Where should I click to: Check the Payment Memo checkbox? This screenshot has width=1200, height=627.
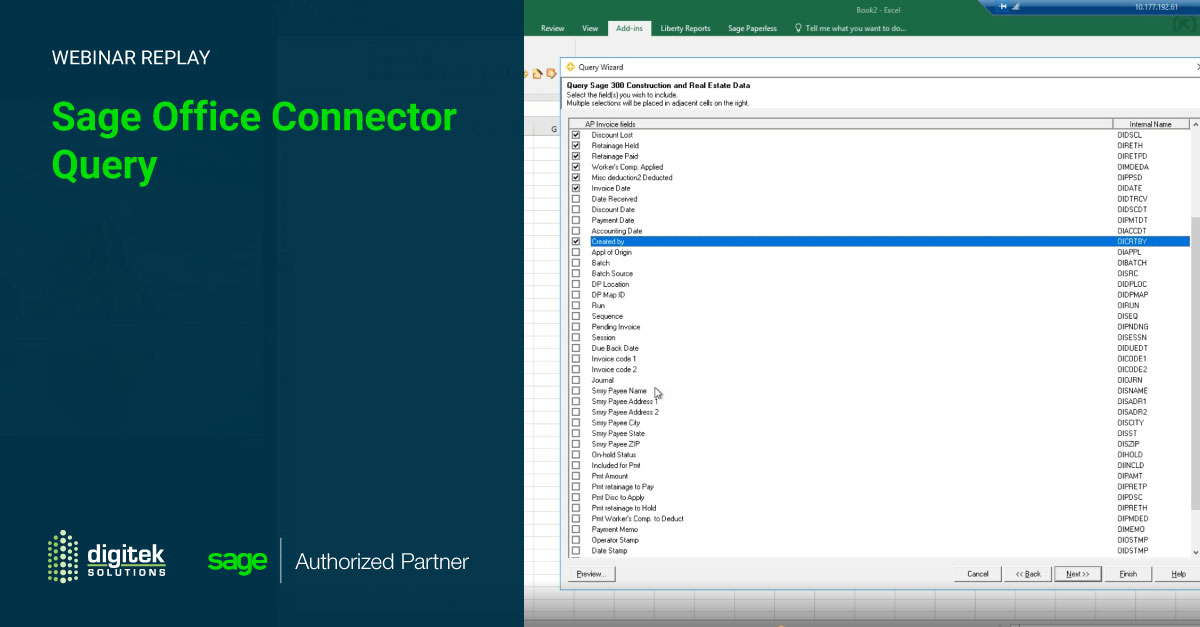coord(575,529)
